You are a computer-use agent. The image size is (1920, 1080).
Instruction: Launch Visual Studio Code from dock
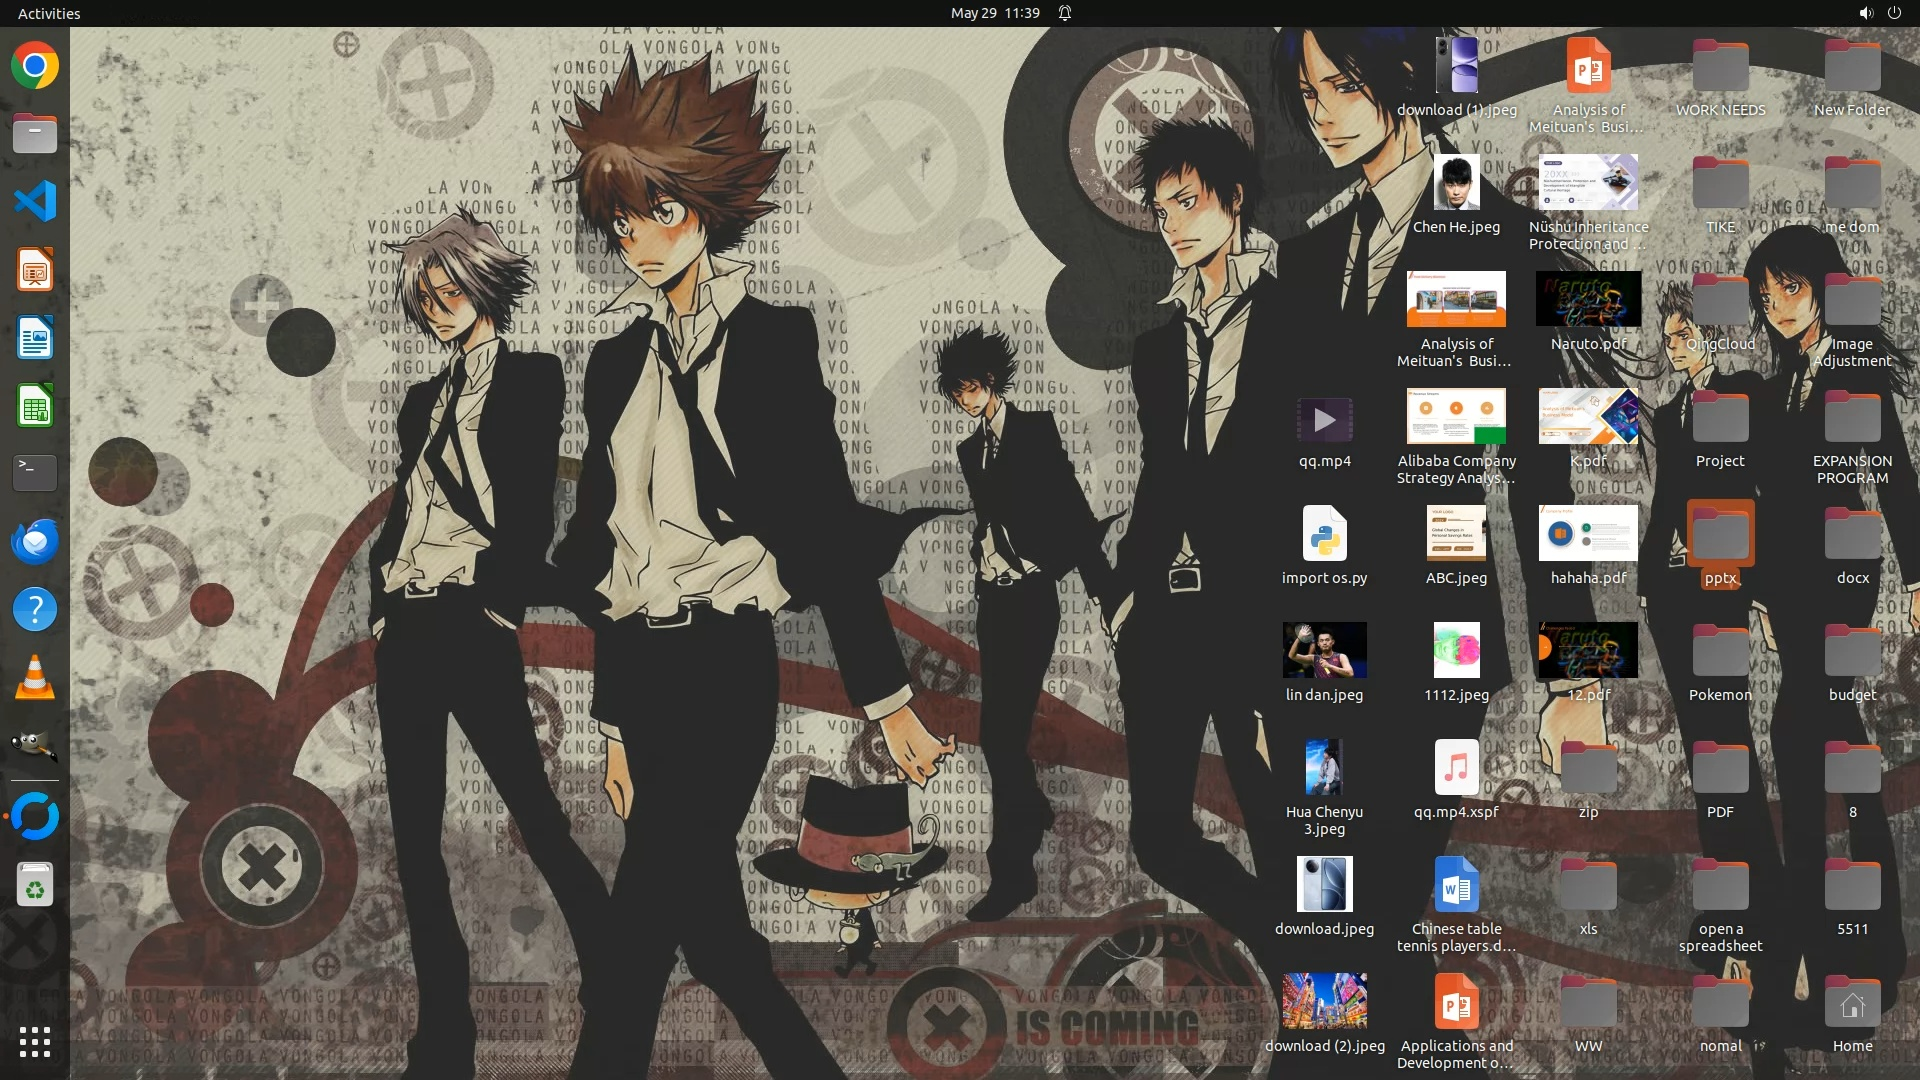[35, 202]
